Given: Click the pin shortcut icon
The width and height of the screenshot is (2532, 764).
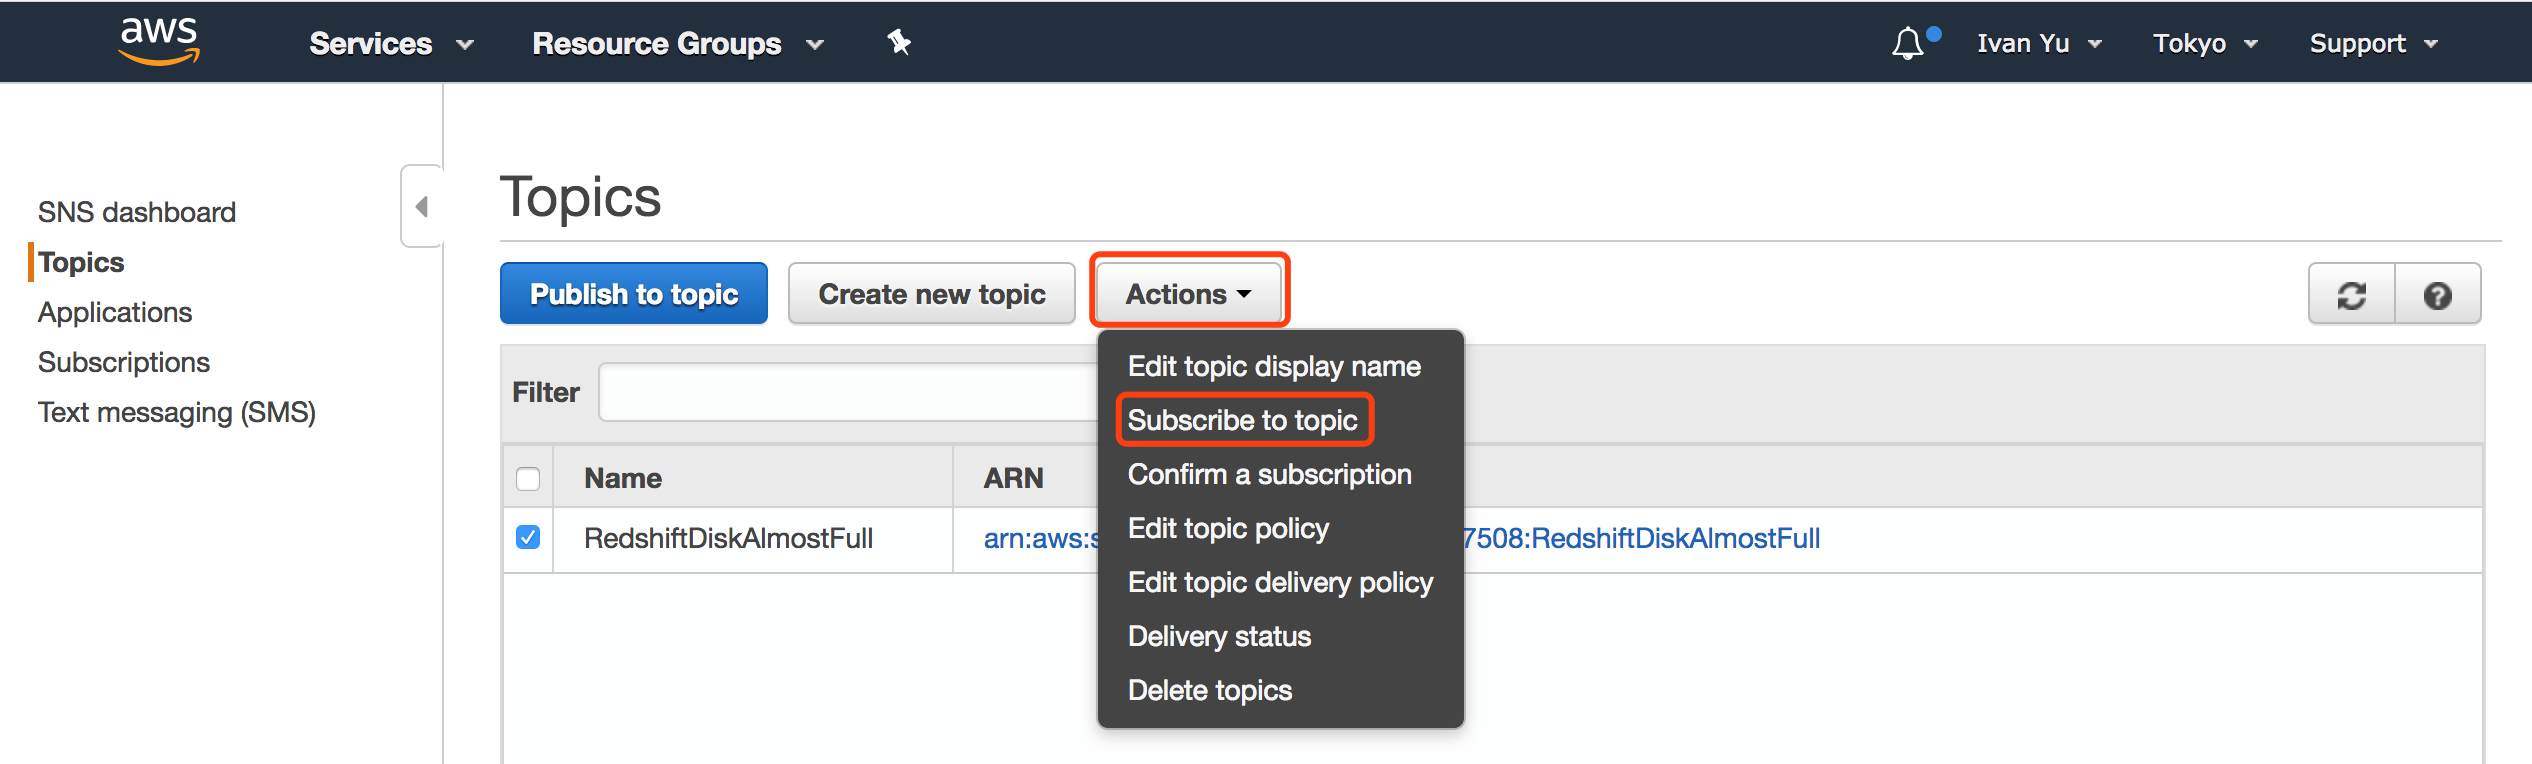Looking at the screenshot, I should (x=899, y=42).
